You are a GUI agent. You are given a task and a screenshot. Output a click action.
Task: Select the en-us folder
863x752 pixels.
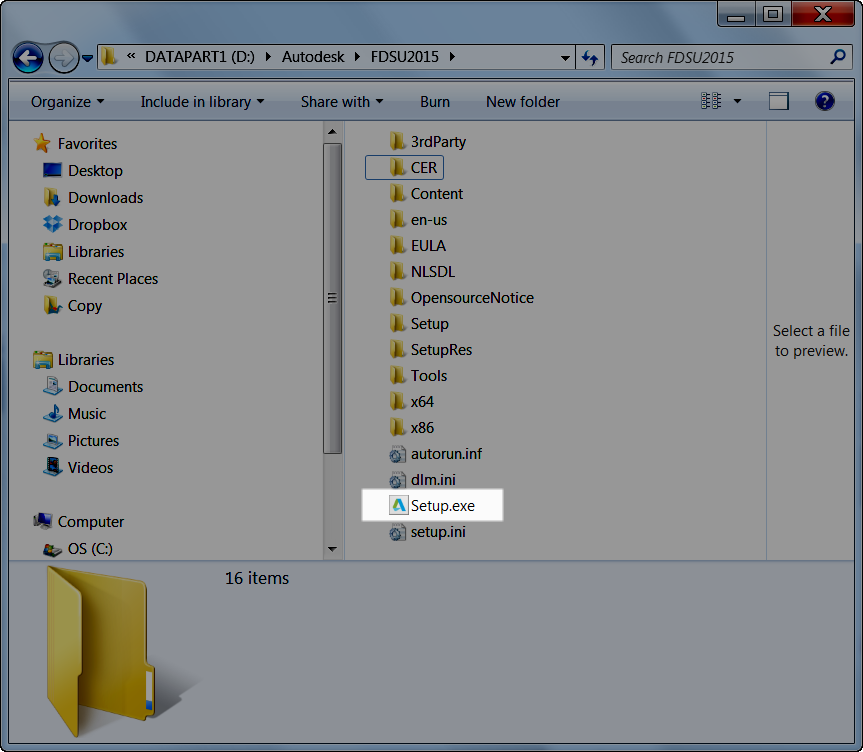pos(418,220)
